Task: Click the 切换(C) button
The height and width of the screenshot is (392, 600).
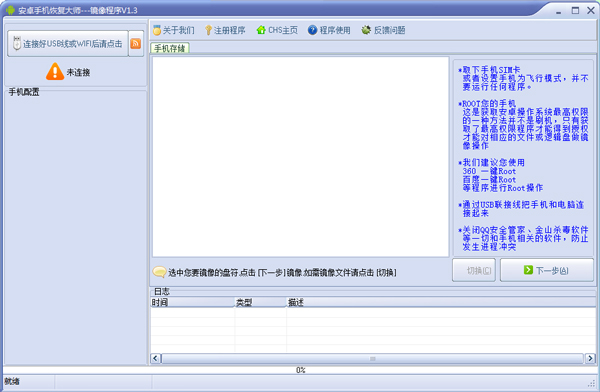Action: point(474,270)
